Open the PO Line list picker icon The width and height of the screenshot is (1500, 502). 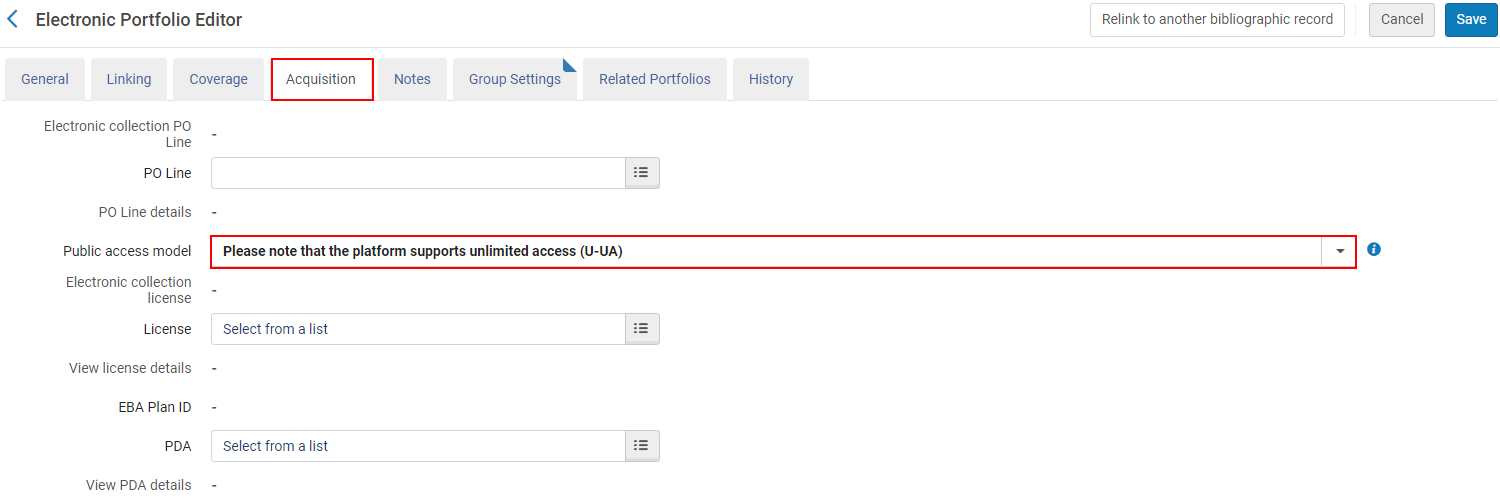coord(642,173)
